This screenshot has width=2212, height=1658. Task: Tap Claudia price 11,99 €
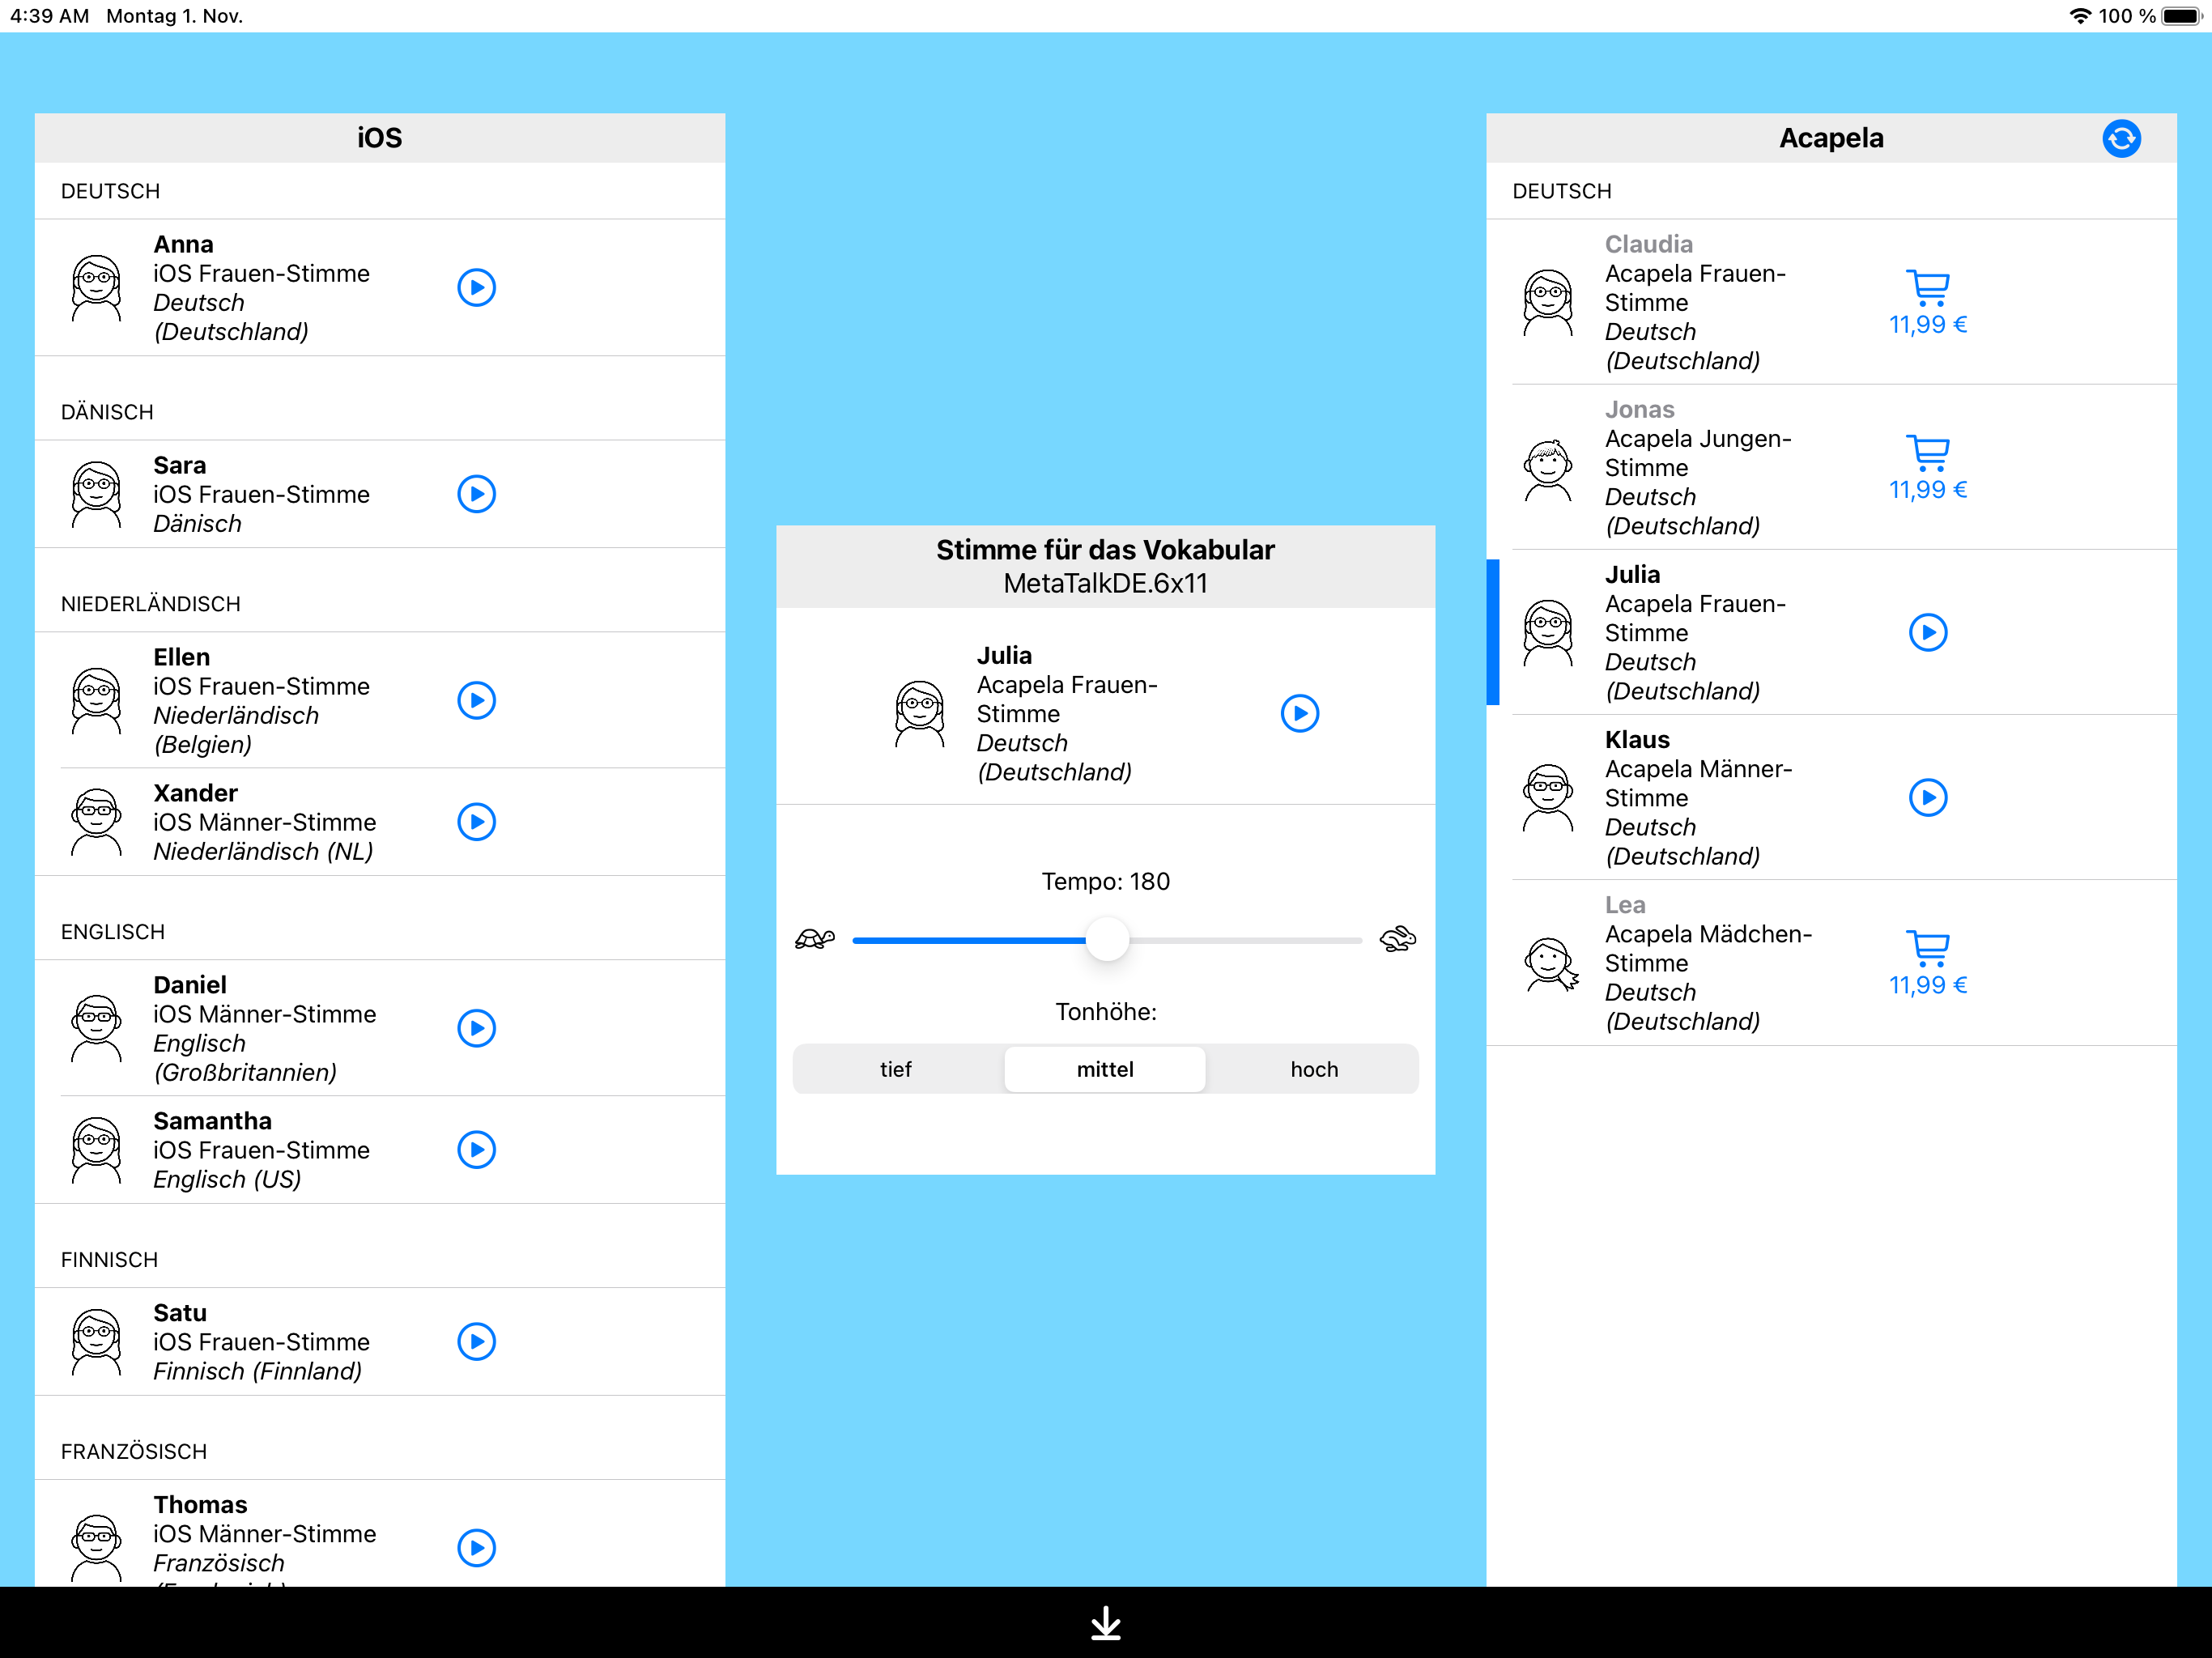[1928, 325]
